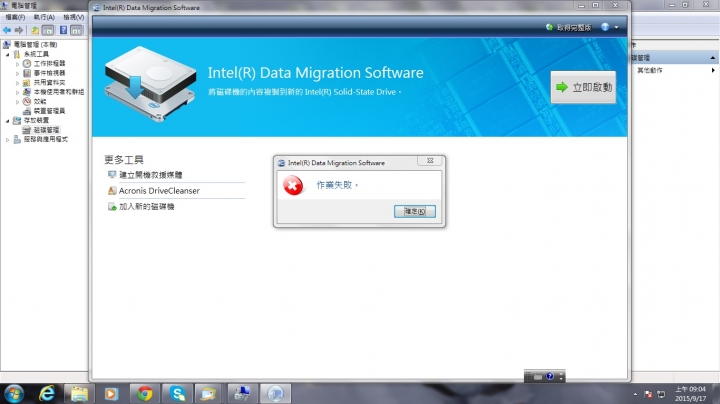Viewport: 720px width, 404px height.
Task: Open Skype from the taskbar
Action: point(177,394)
